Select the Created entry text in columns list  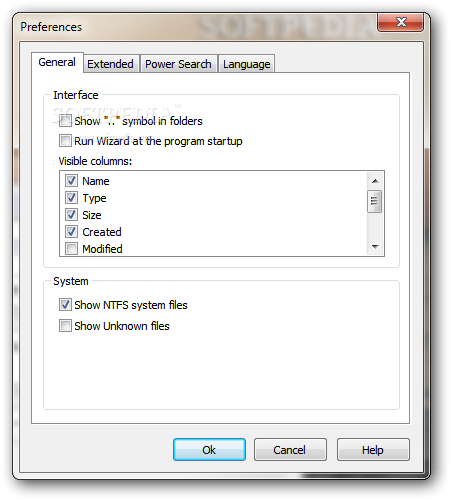(102, 232)
